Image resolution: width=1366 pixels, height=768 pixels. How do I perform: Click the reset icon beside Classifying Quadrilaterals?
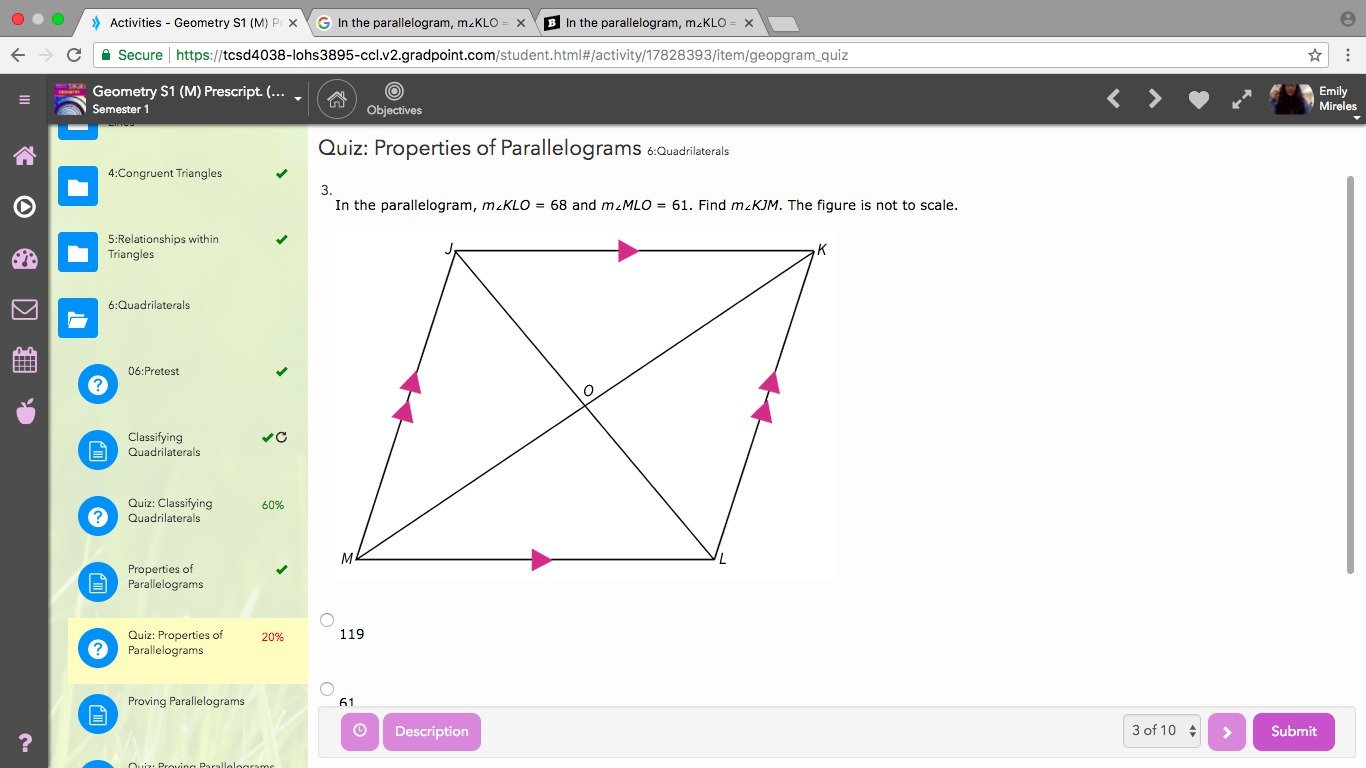[281, 437]
